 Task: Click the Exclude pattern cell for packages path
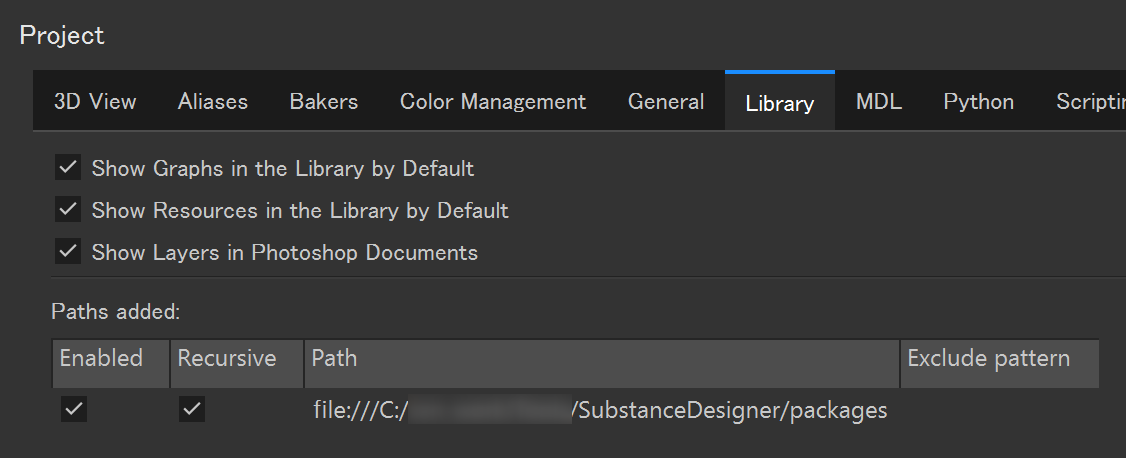[1000, 410]
